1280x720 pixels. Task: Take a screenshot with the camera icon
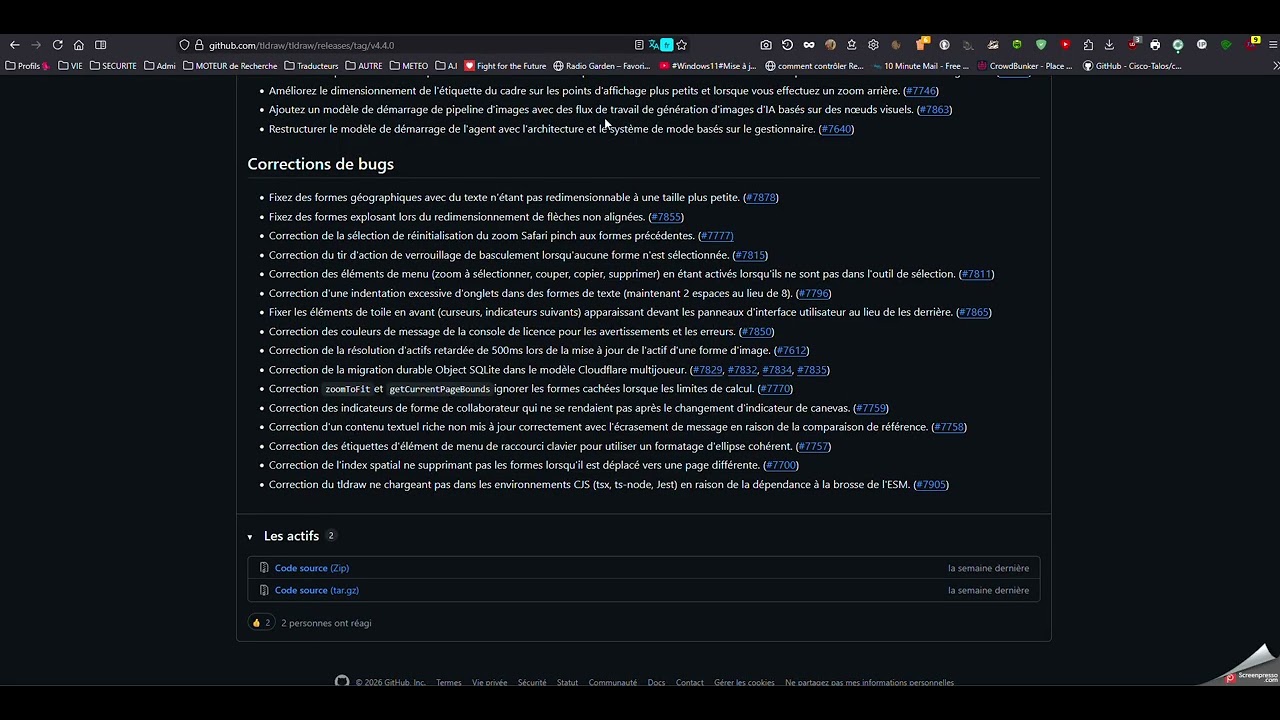pos(766,45)
